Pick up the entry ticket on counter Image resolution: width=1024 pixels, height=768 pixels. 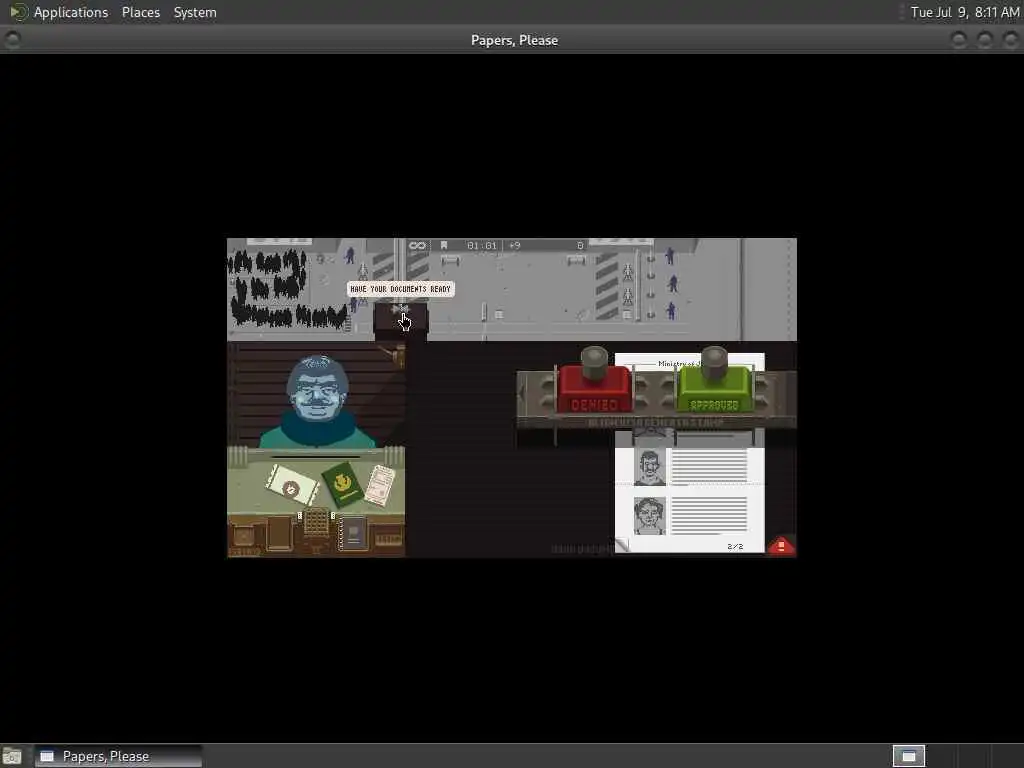(x=291, y=485)
